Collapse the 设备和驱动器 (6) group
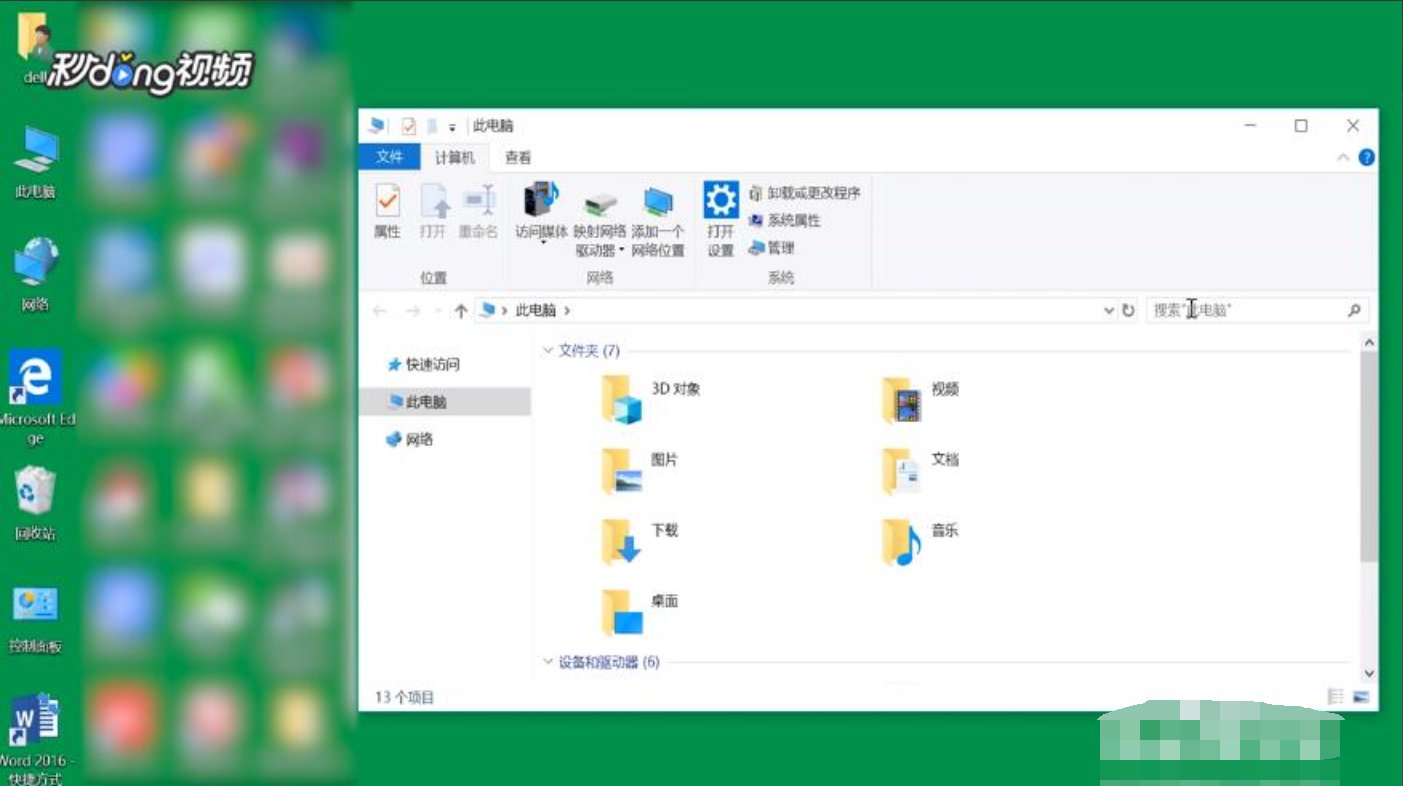1403x786 pixels. point(547,662)
